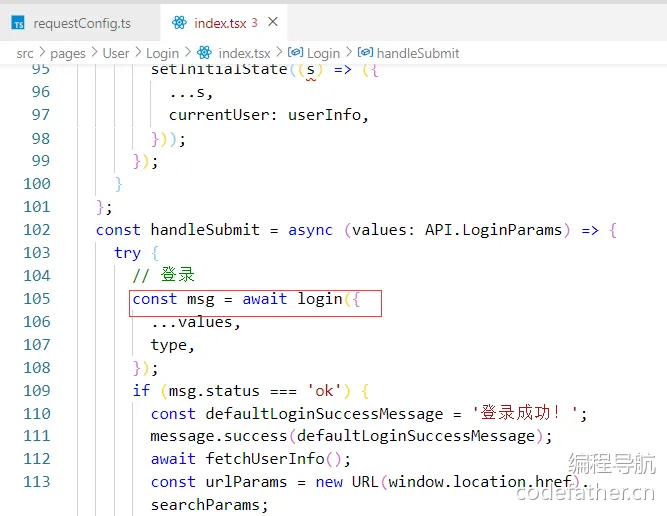Viewport: 667px width, 516px height.
Task: Click the chevron after src breadcrumb
Action: coord(42,53)
